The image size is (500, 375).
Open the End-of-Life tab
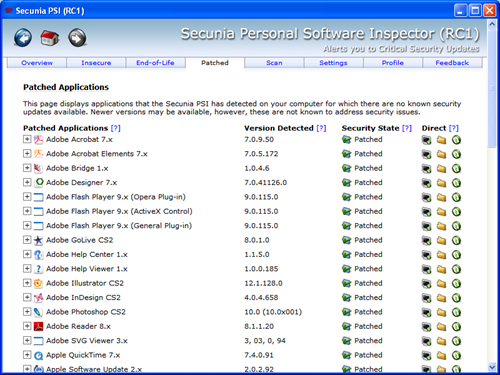(155, 63)
